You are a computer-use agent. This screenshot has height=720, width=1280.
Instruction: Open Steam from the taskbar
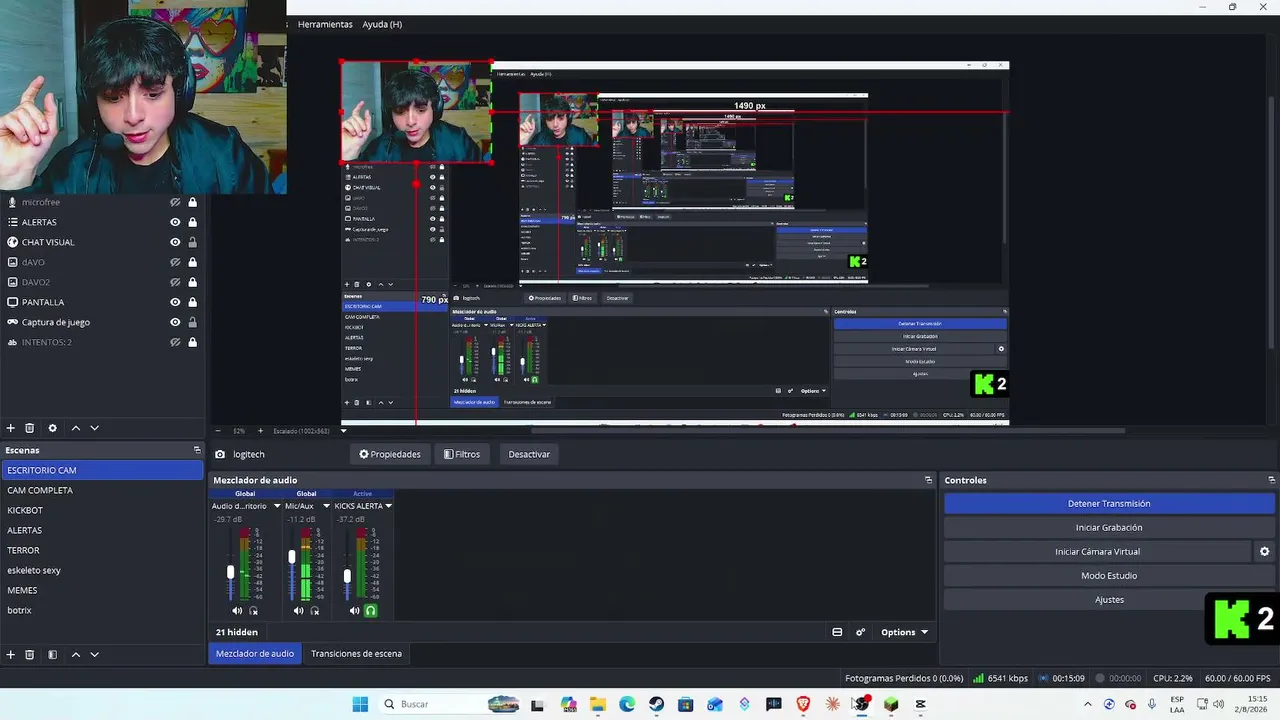[656, 704]
